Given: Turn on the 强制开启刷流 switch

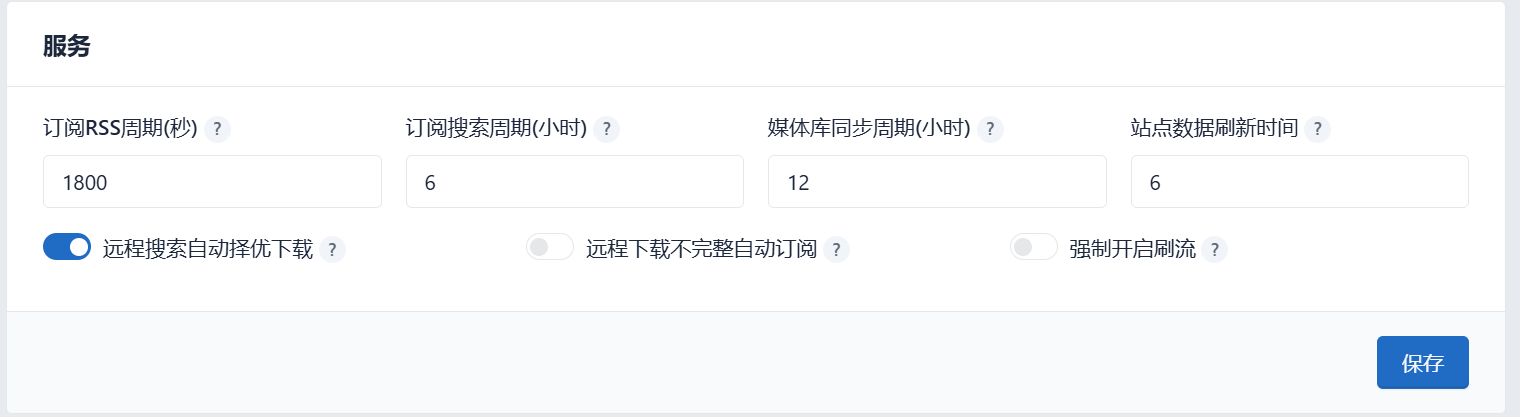Looking at the screenshot, I should point(1034,247).
